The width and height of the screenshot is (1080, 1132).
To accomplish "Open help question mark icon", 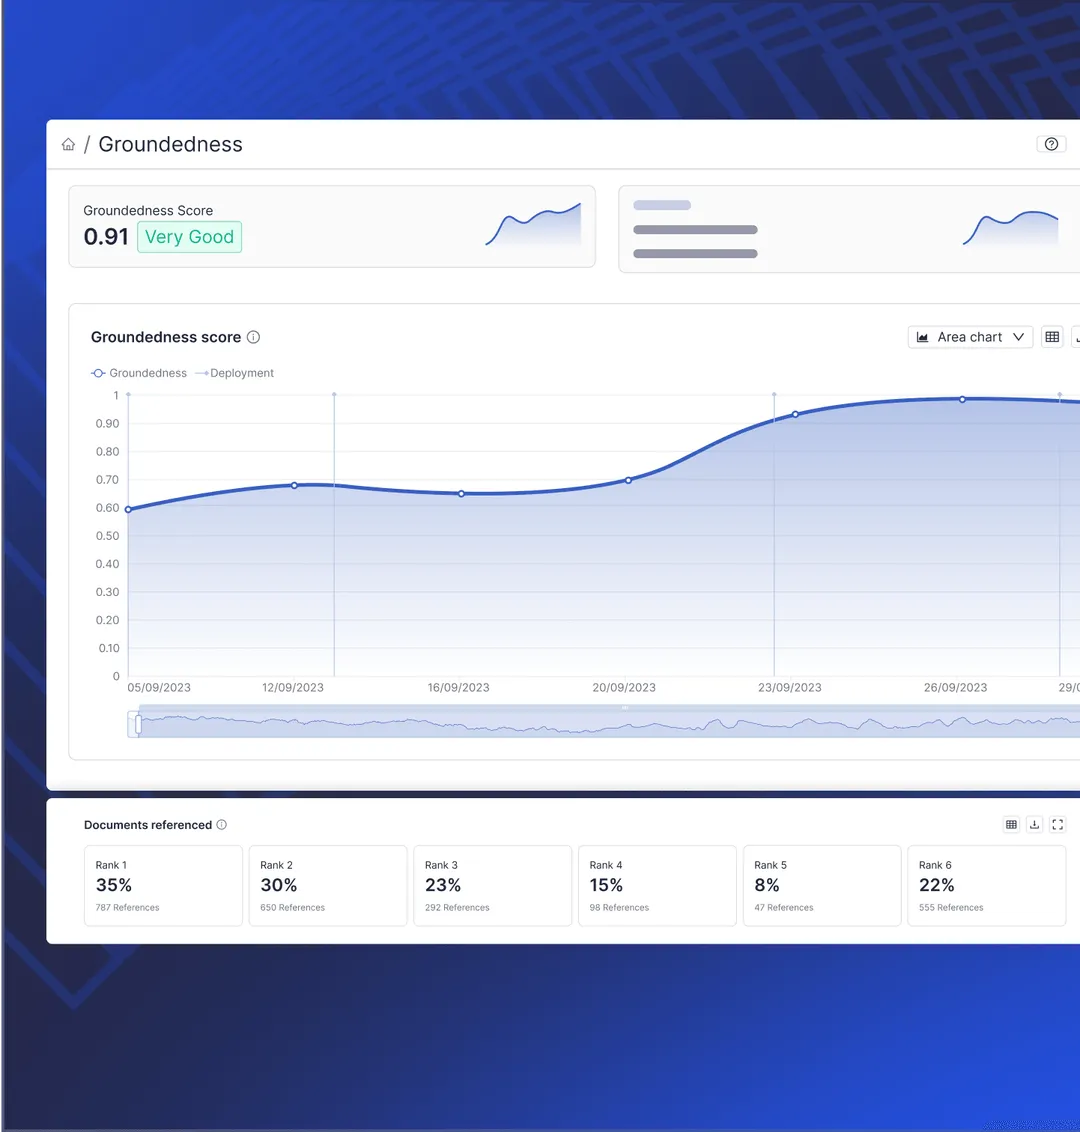I will click(x=1051, y=144).
